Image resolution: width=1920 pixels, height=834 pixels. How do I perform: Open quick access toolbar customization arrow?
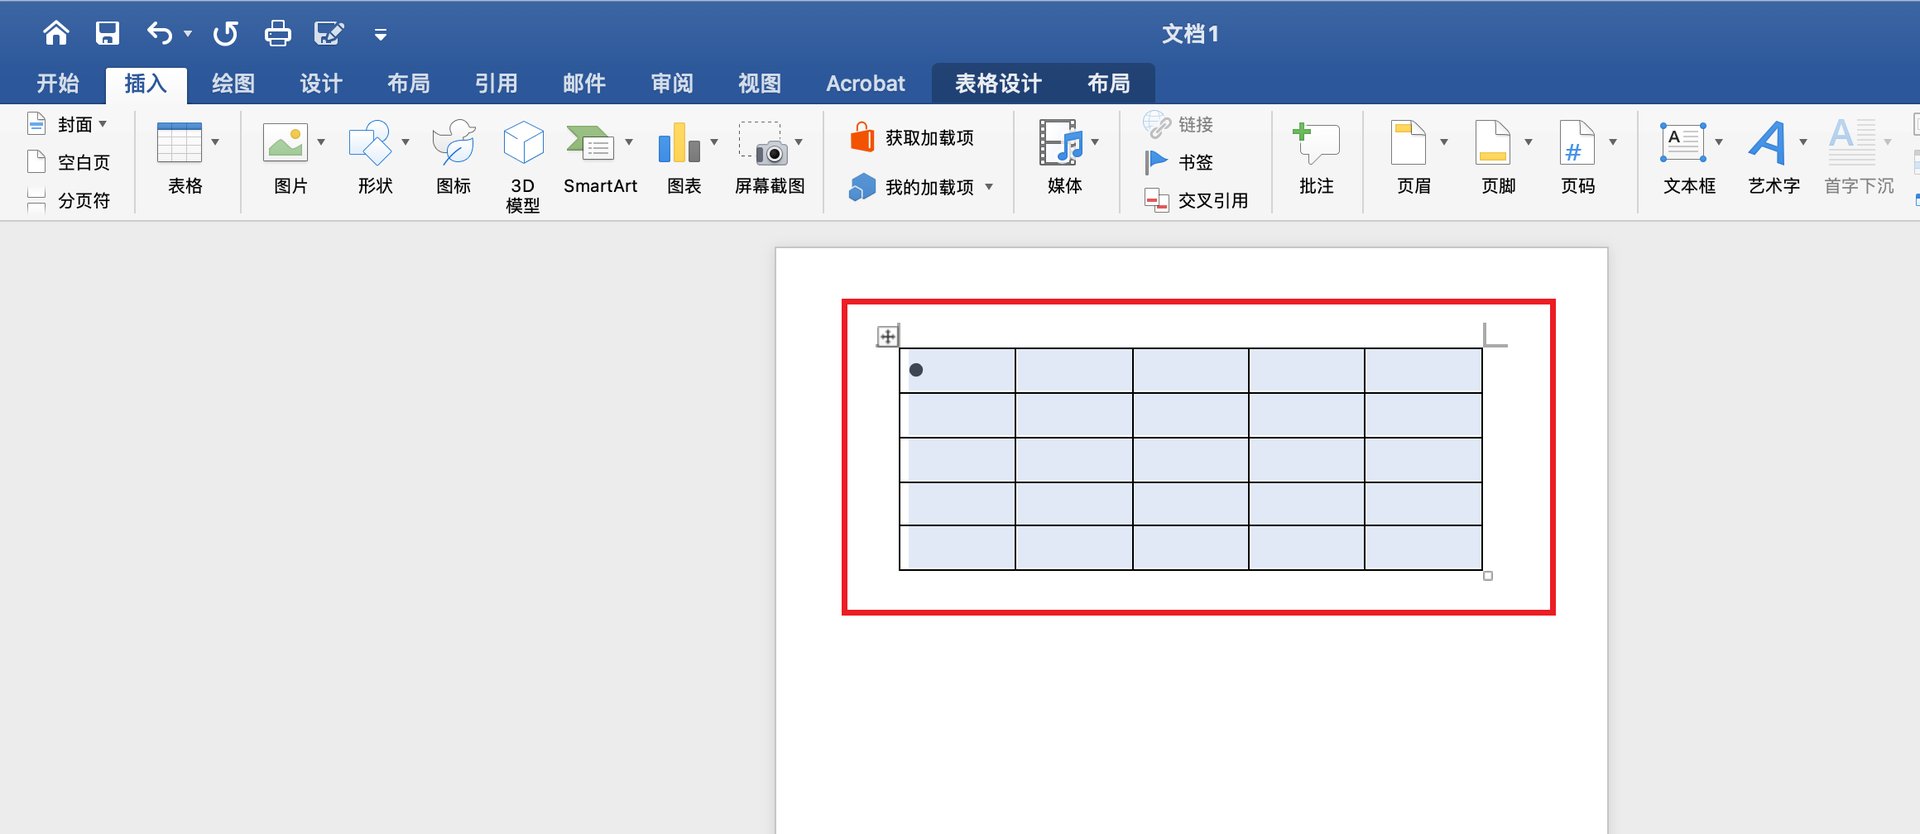pos(380,34)
